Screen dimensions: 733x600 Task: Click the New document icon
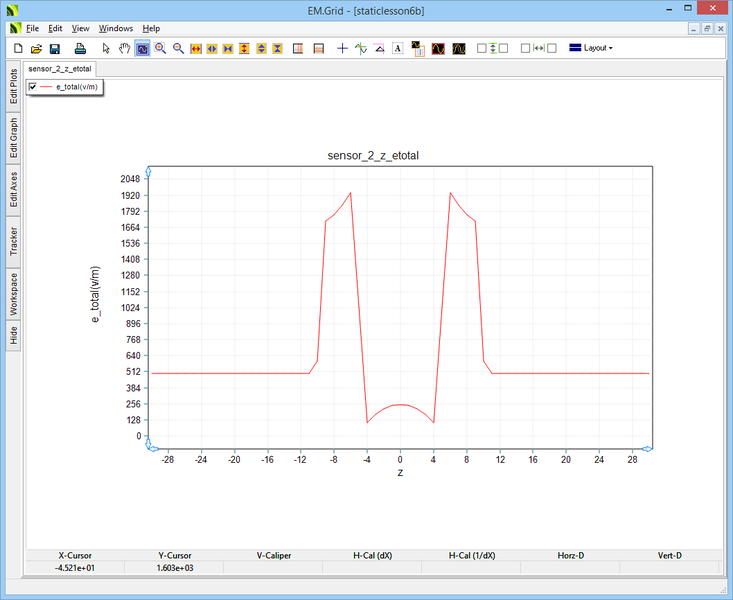(x=17, y=48)
